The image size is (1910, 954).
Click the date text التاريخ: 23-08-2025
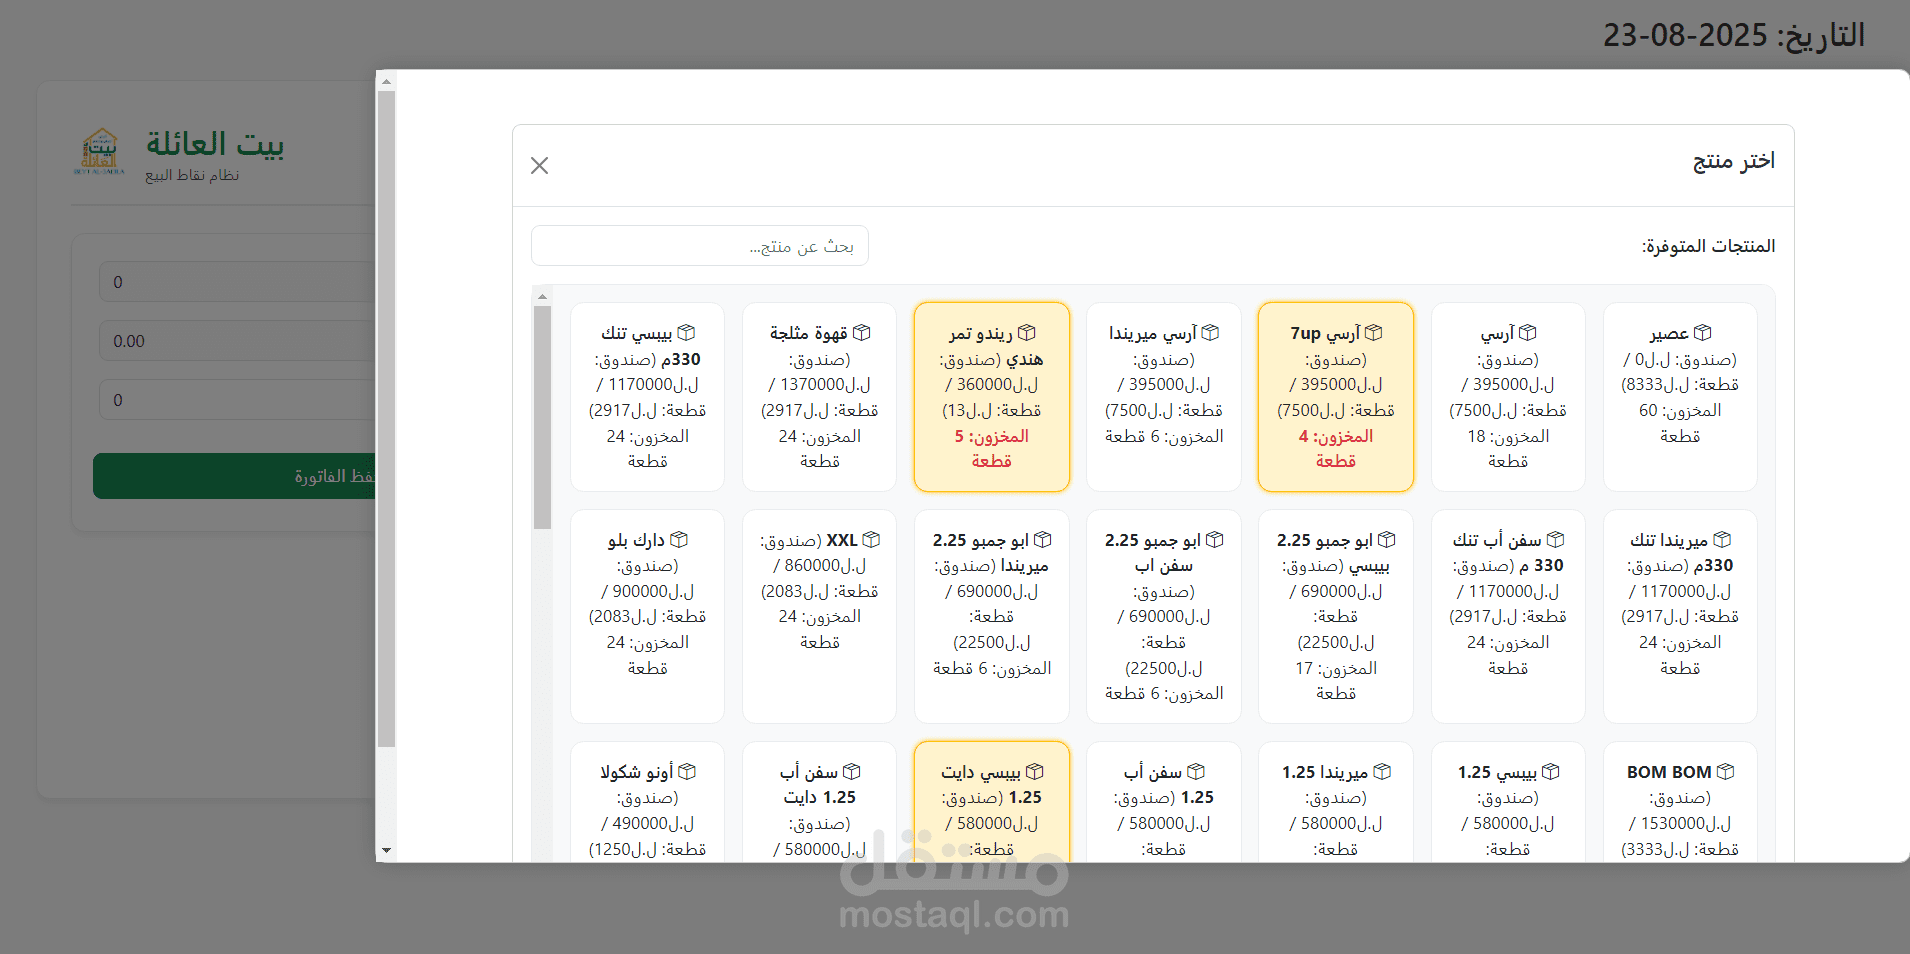click(x=1734, y=35)
